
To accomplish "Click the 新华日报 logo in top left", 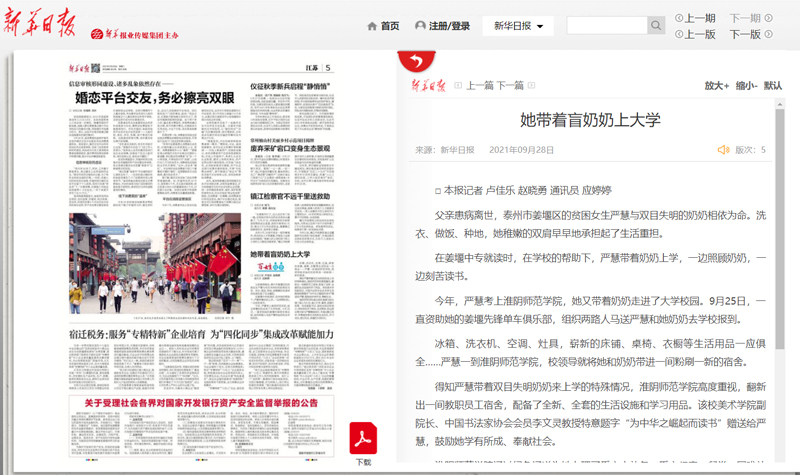I will point(42,26).
